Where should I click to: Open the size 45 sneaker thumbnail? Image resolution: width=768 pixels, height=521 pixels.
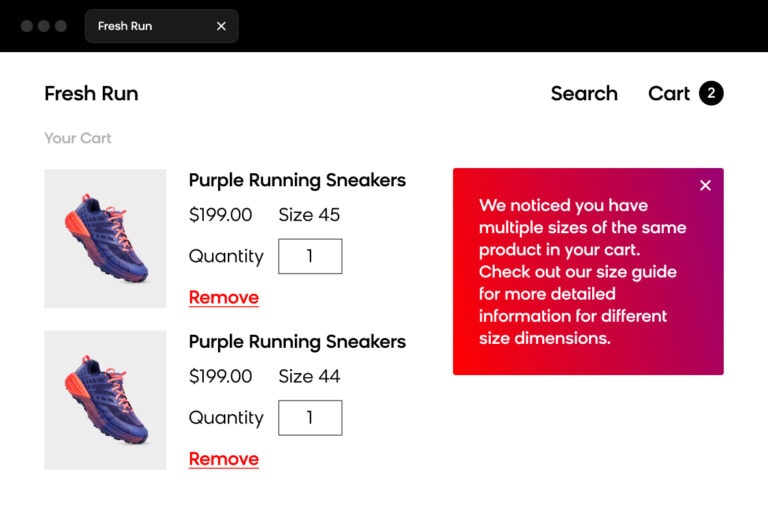pos(105,238)
